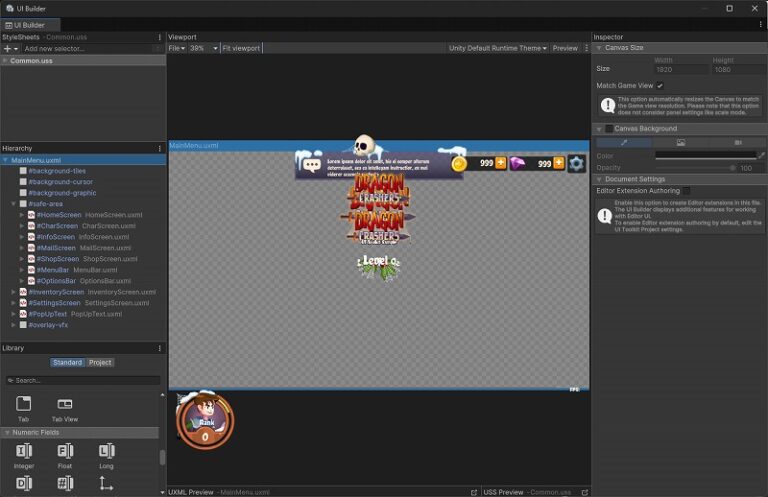Open the File menu in Viewport

(x=176, y=48)
